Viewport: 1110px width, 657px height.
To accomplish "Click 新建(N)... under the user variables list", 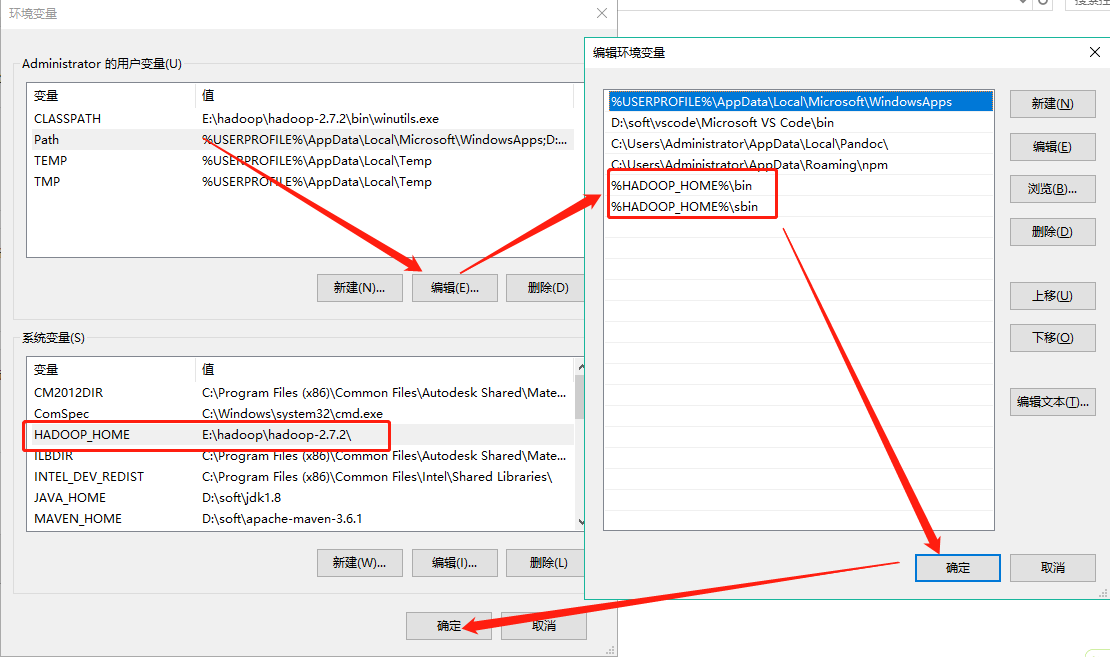I will [360, 288].
